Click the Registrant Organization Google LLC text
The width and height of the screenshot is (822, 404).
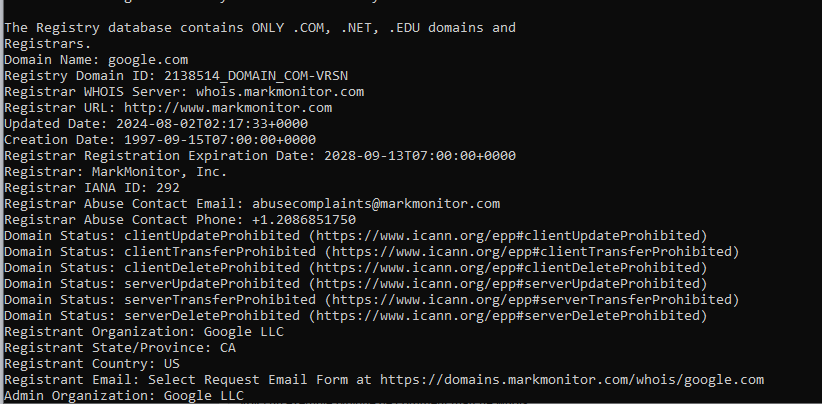click(242, 331)
